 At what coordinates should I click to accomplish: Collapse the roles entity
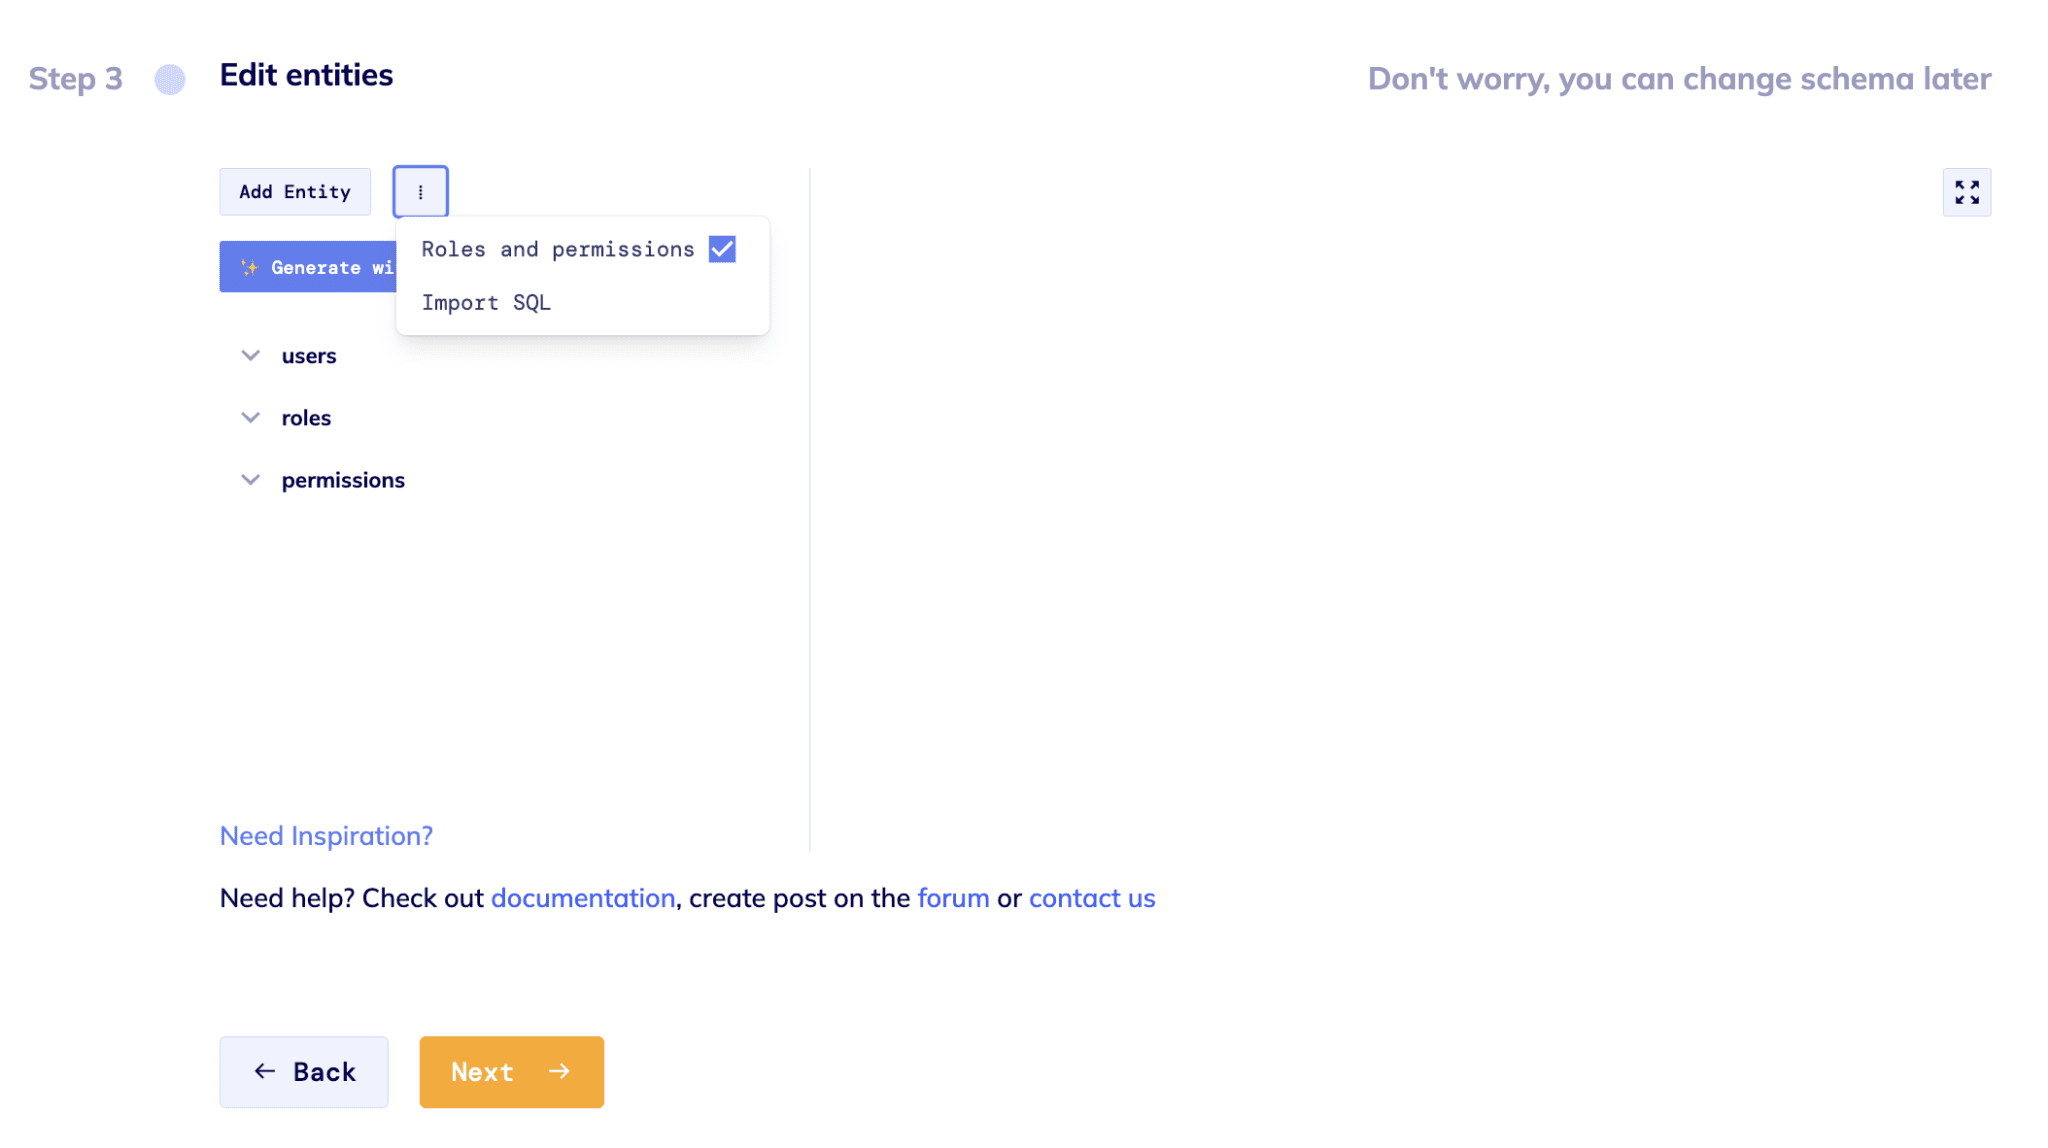coord(250,417)
